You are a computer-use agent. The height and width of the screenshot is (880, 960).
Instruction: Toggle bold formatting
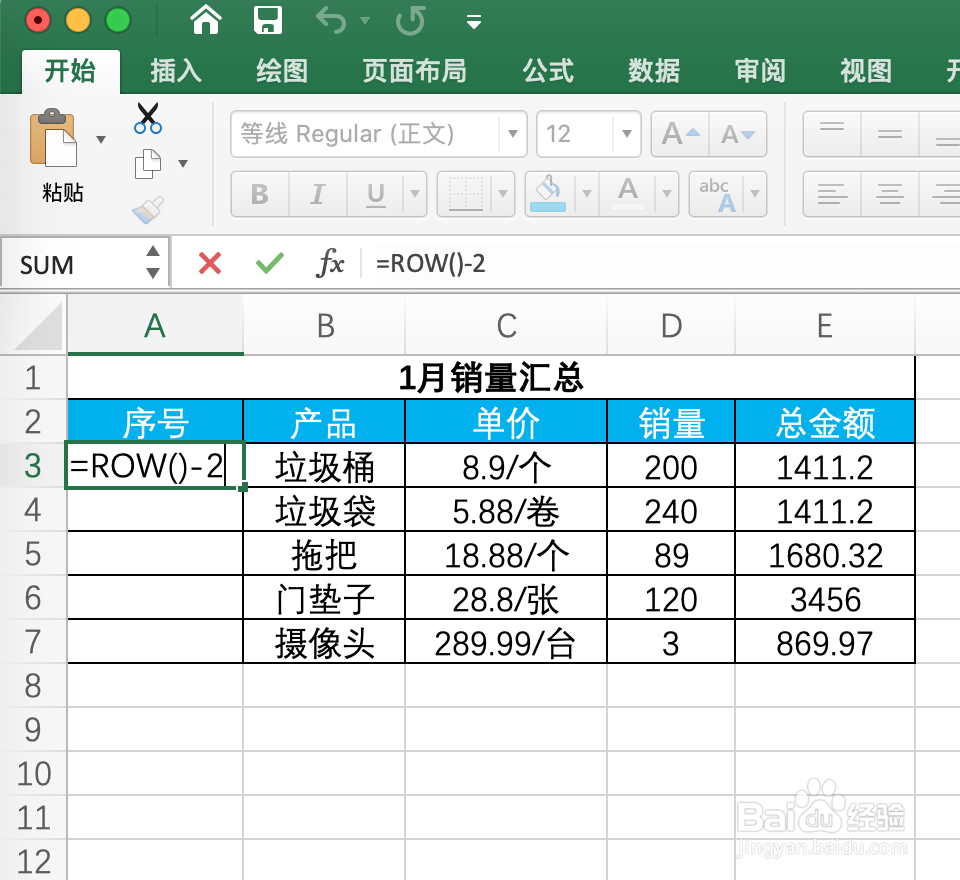(x=259, y=194)
